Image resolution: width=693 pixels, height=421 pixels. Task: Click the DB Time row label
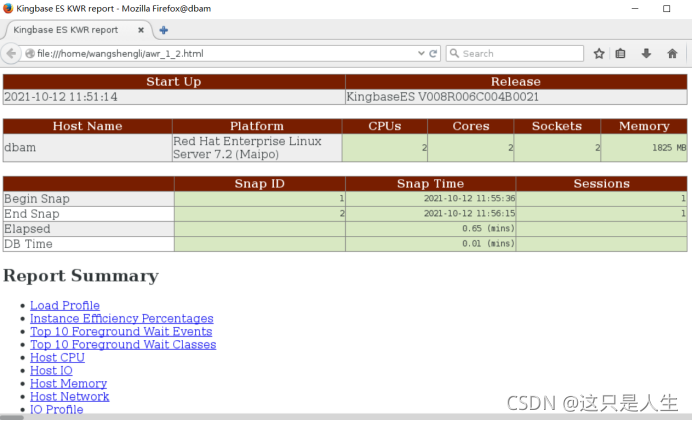click(x=28, y=244)
